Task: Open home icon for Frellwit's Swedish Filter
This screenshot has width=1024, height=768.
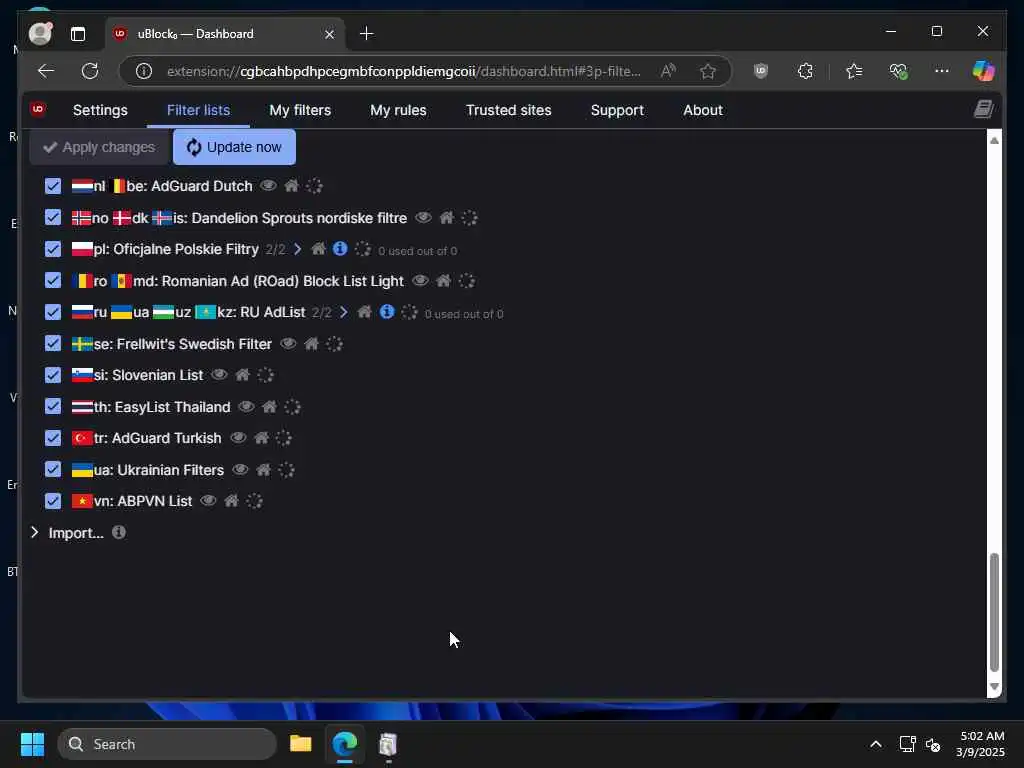Action: pos(312,344)
